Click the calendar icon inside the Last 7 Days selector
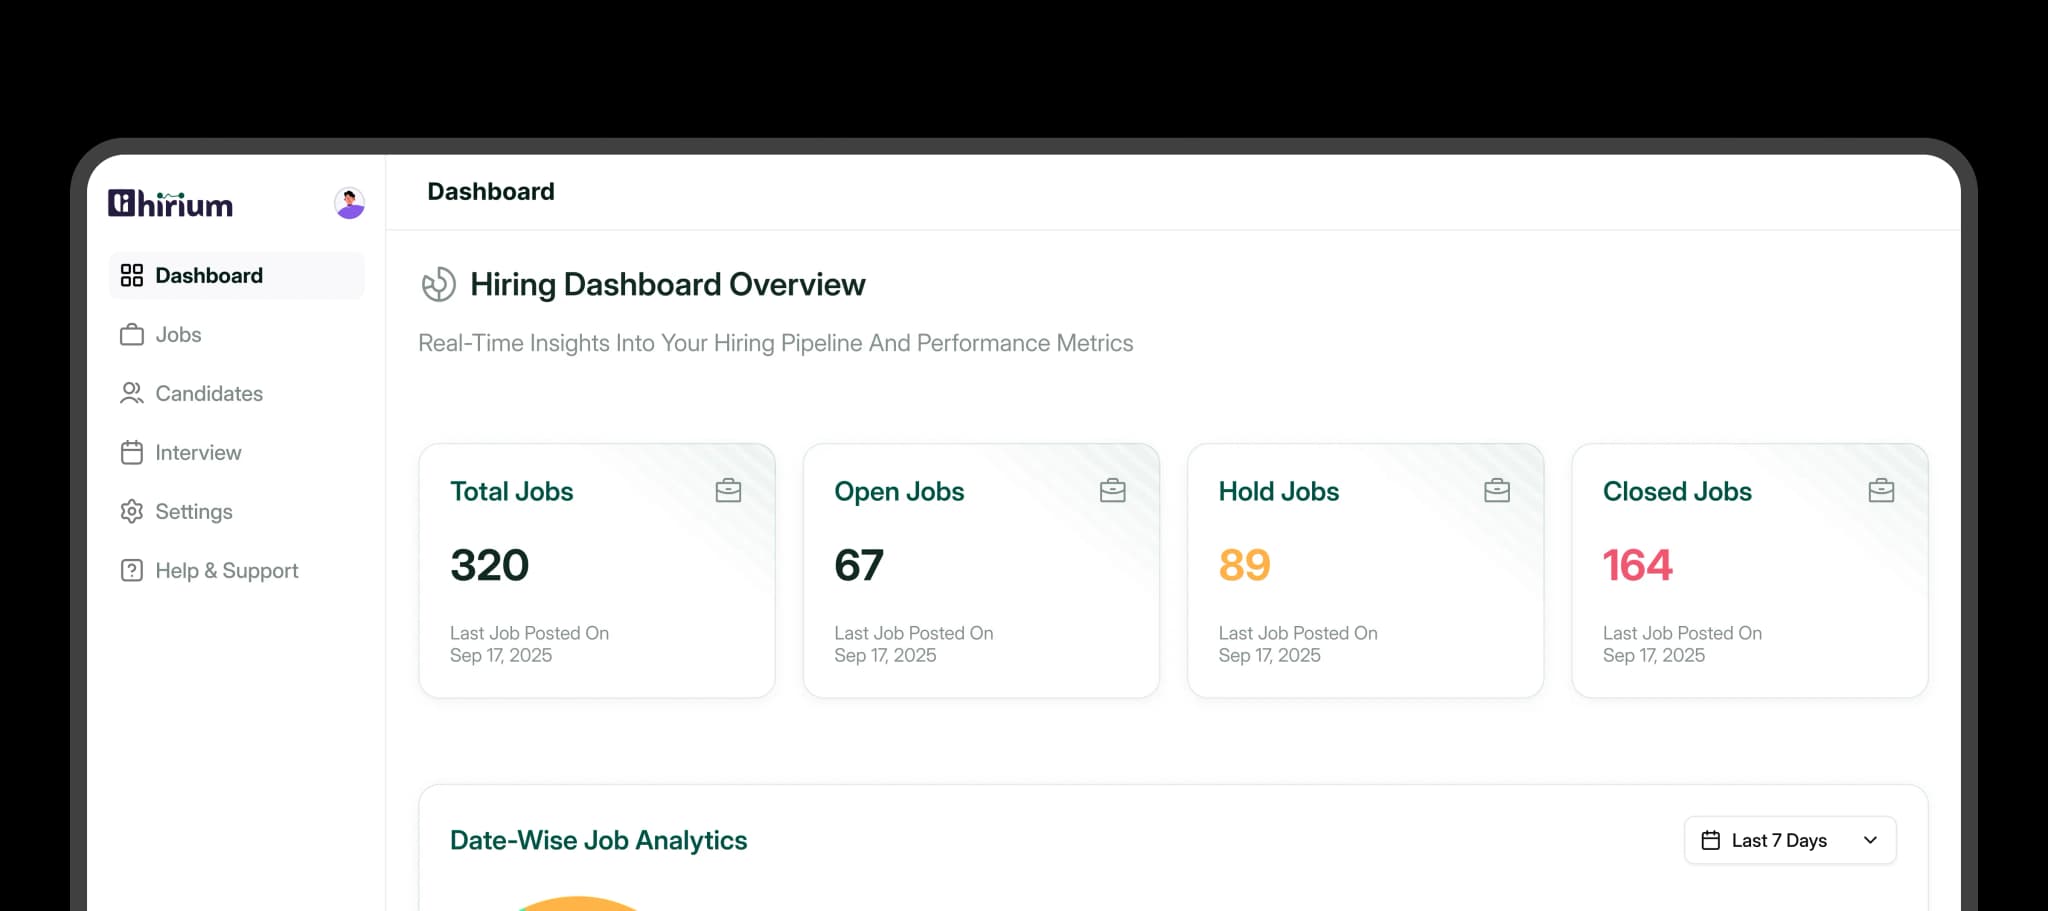Screen dimensions: 2048x911 [1710, 840]
